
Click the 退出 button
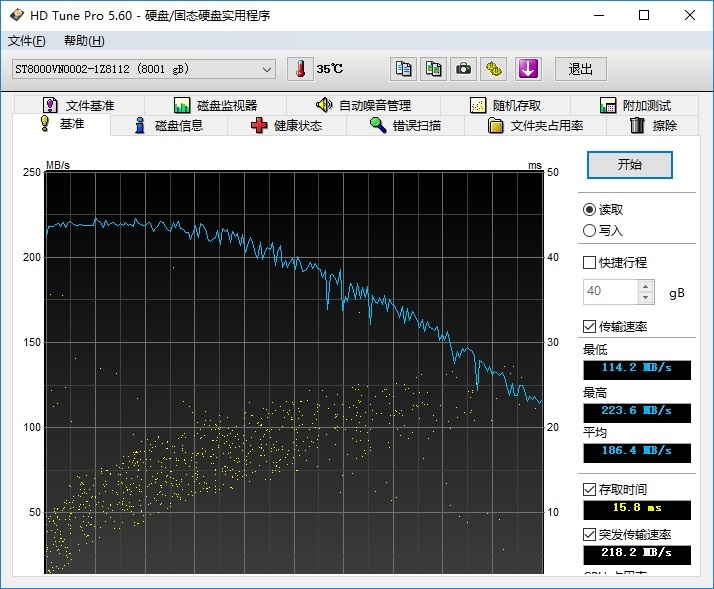coord(581,69)
